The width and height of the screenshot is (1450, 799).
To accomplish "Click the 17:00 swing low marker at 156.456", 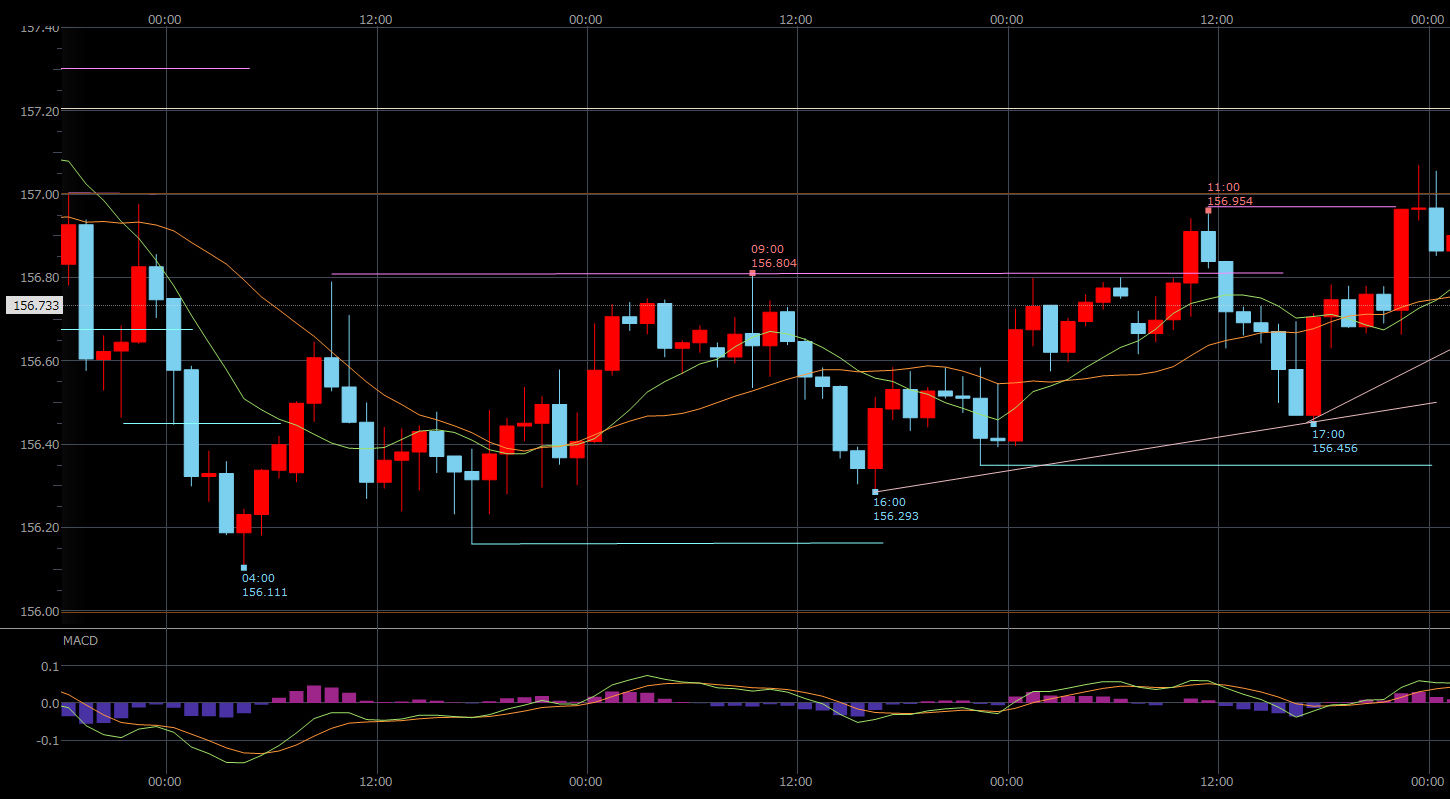I will [1313, 424].
